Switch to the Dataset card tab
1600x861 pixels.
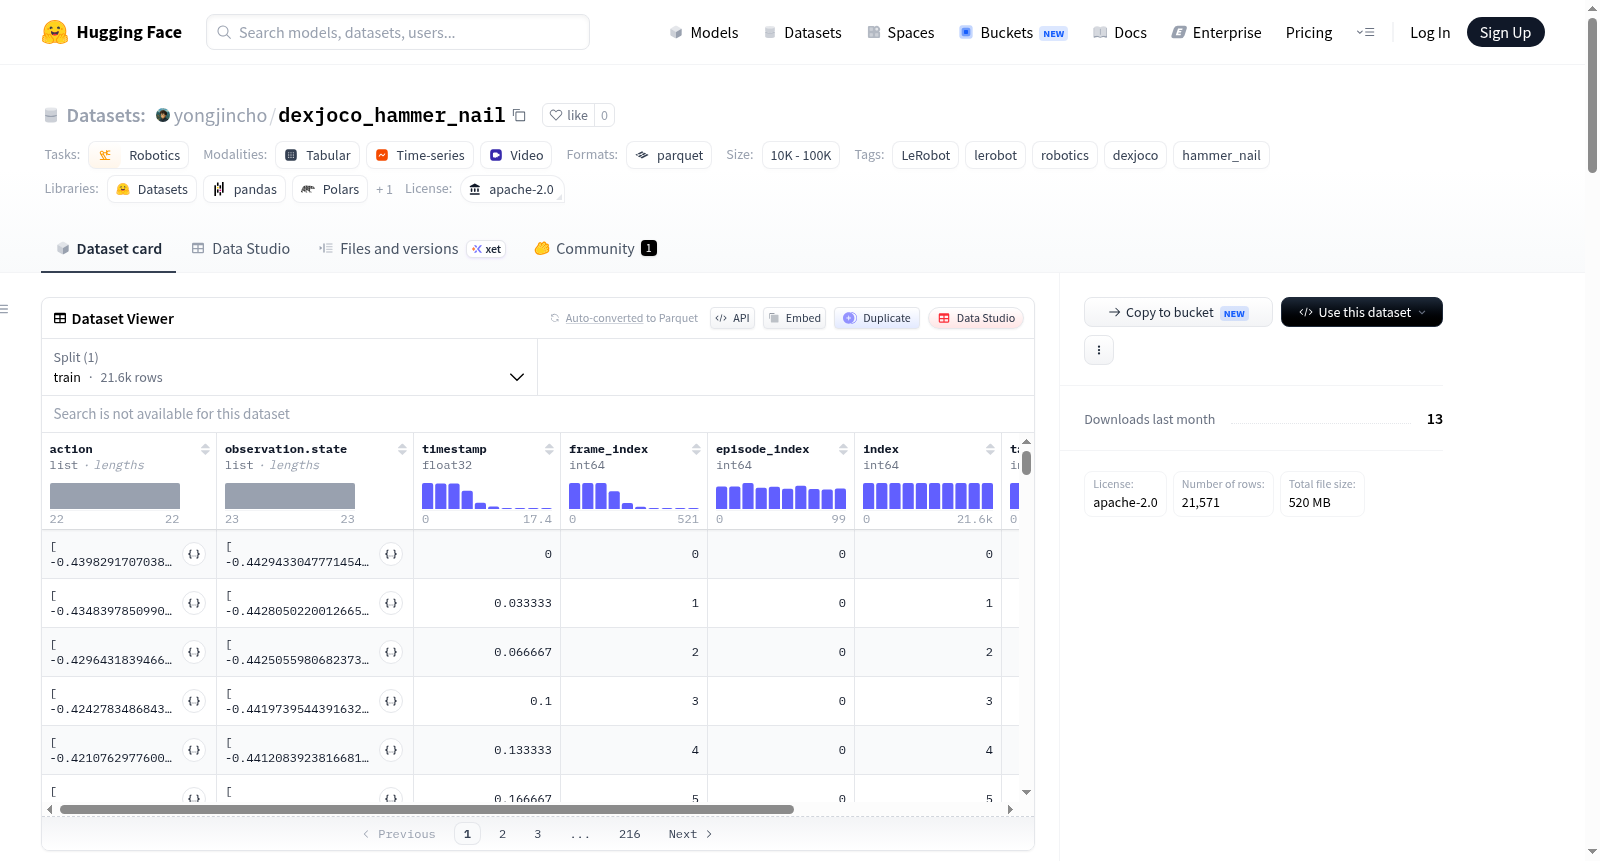click(x=109, y=249)
